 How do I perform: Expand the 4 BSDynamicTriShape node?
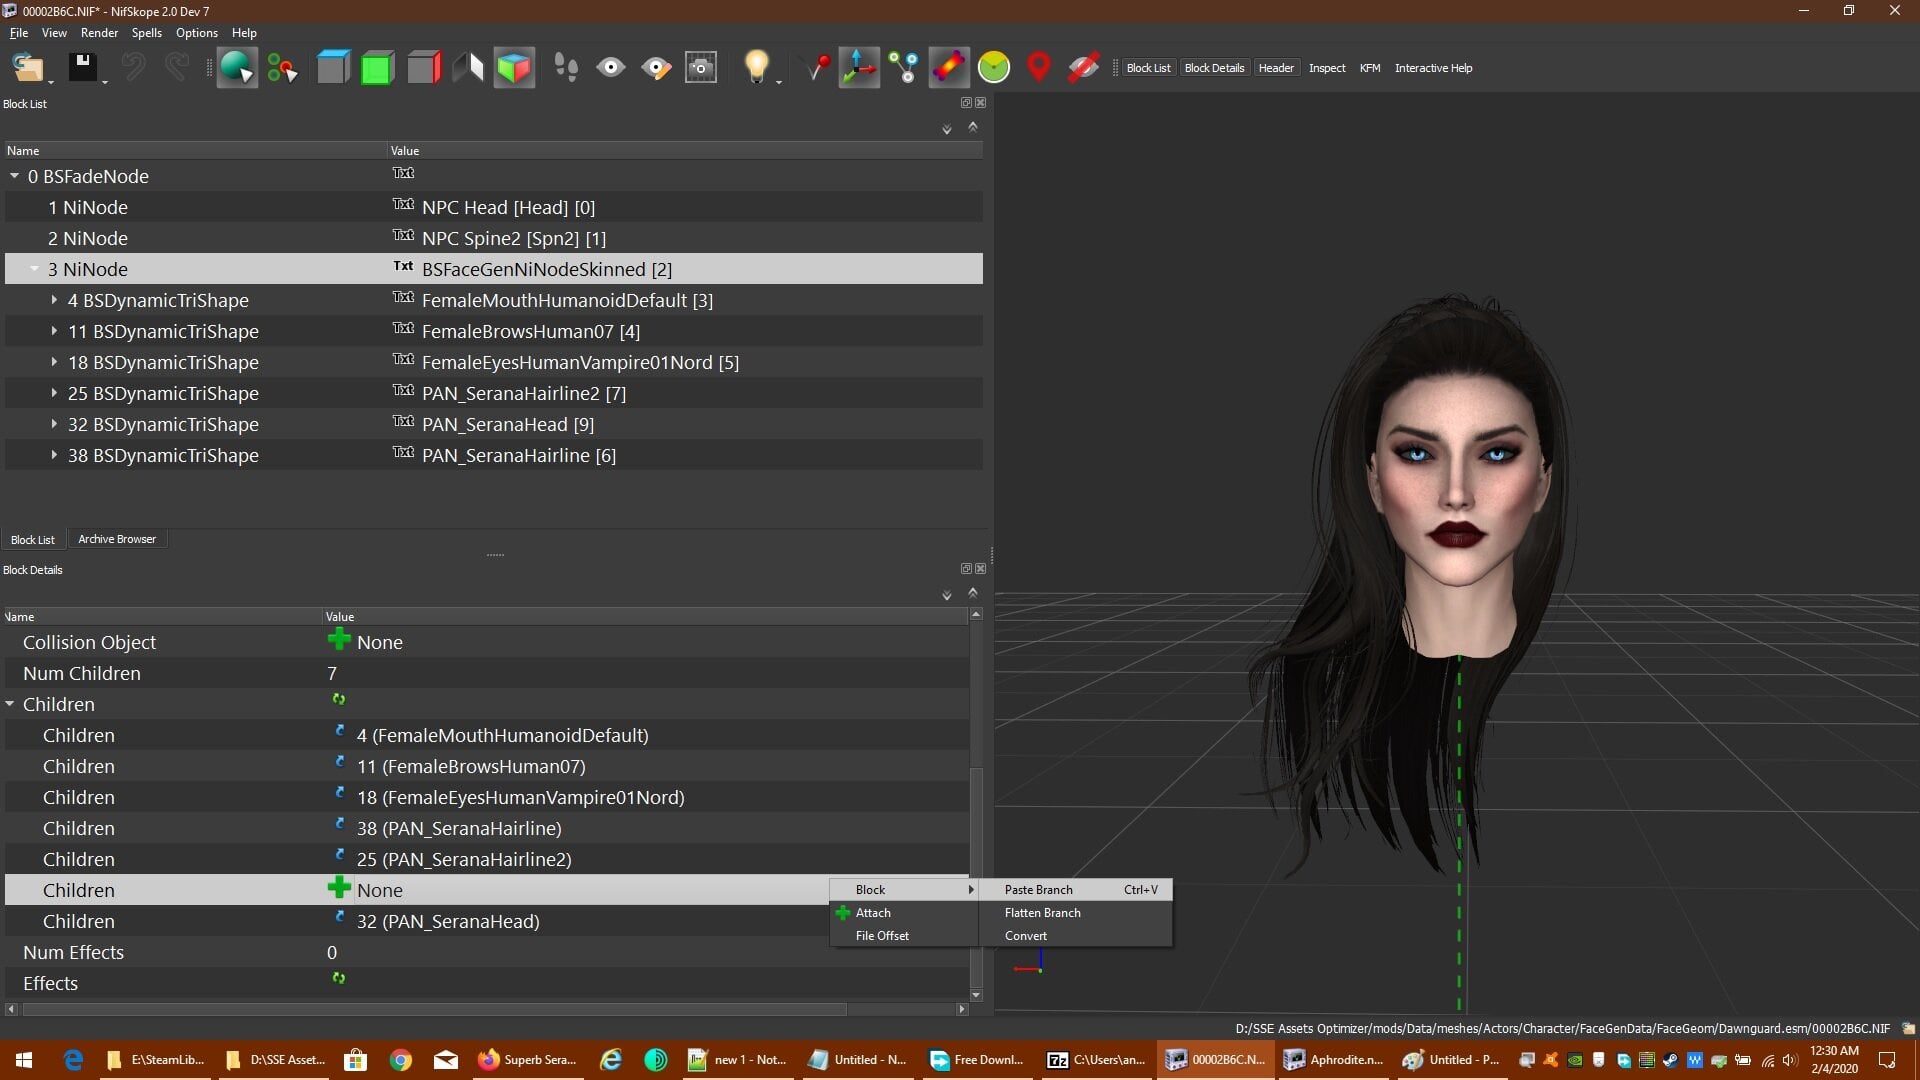[x=54, y=299]
